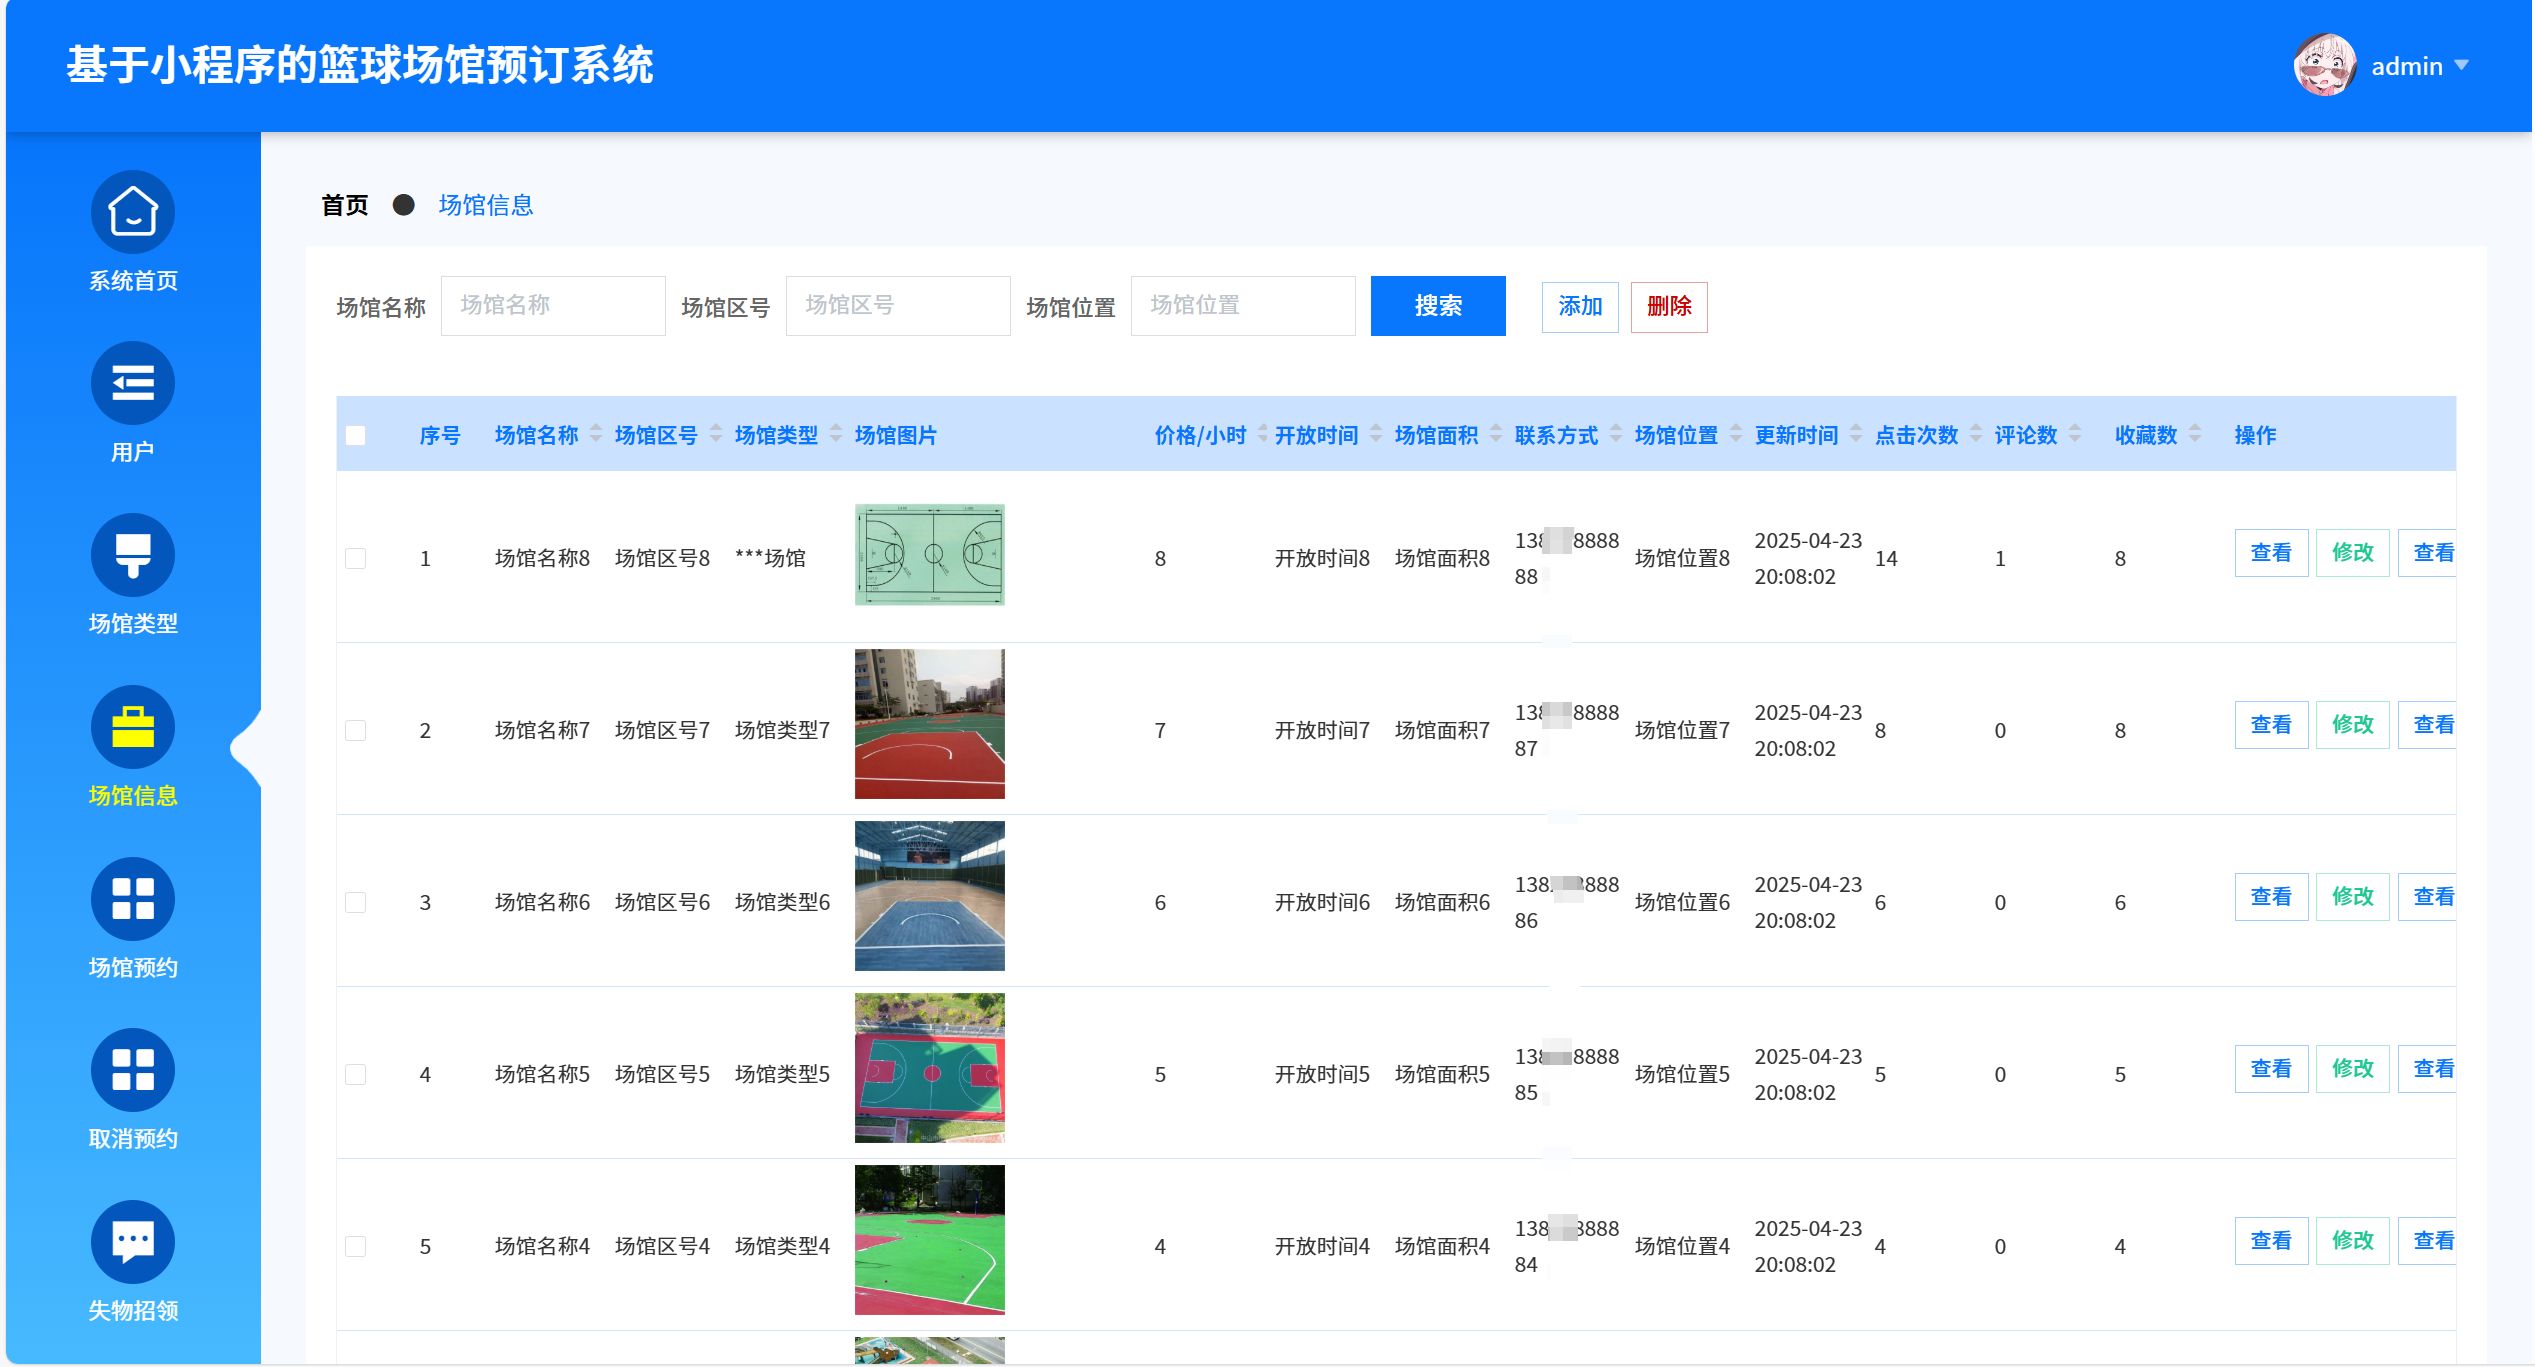
Task: Check the row checkbox for 场馆名称6
Action: tap(355, 902)
